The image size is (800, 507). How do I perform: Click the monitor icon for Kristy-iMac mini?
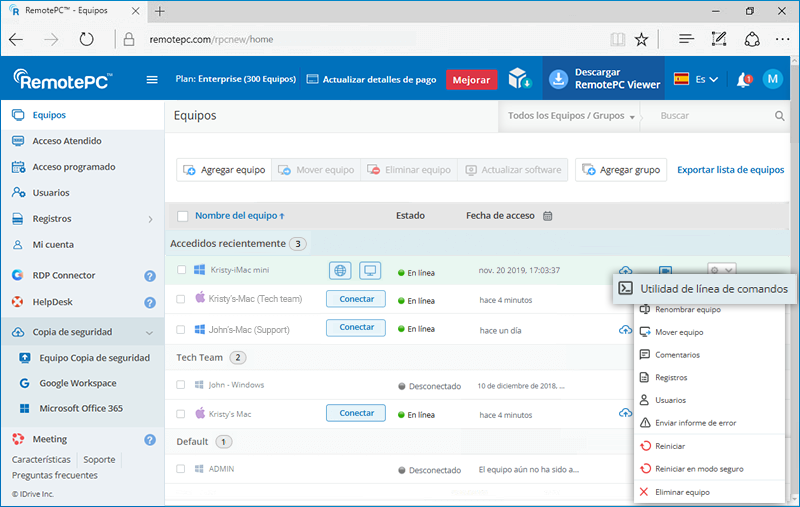click(371, 270)
